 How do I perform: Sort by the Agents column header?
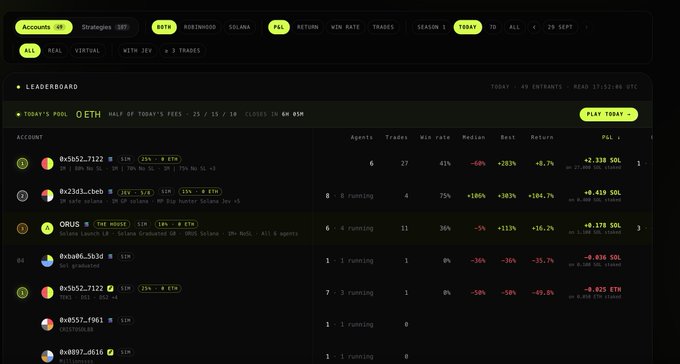click(x=362, y=137)
